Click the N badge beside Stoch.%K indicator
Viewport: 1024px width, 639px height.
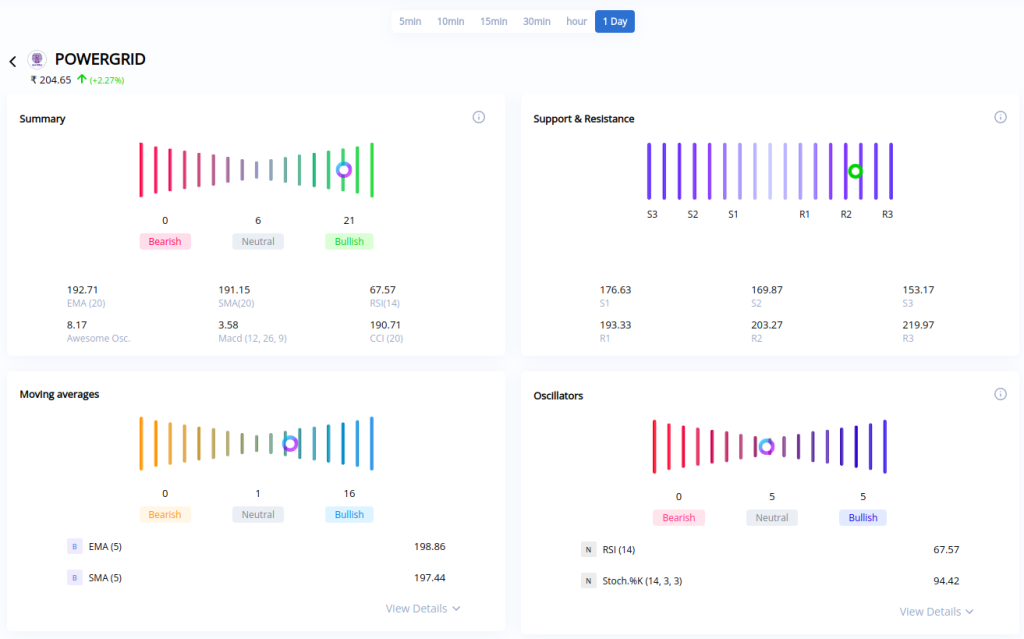589,580
